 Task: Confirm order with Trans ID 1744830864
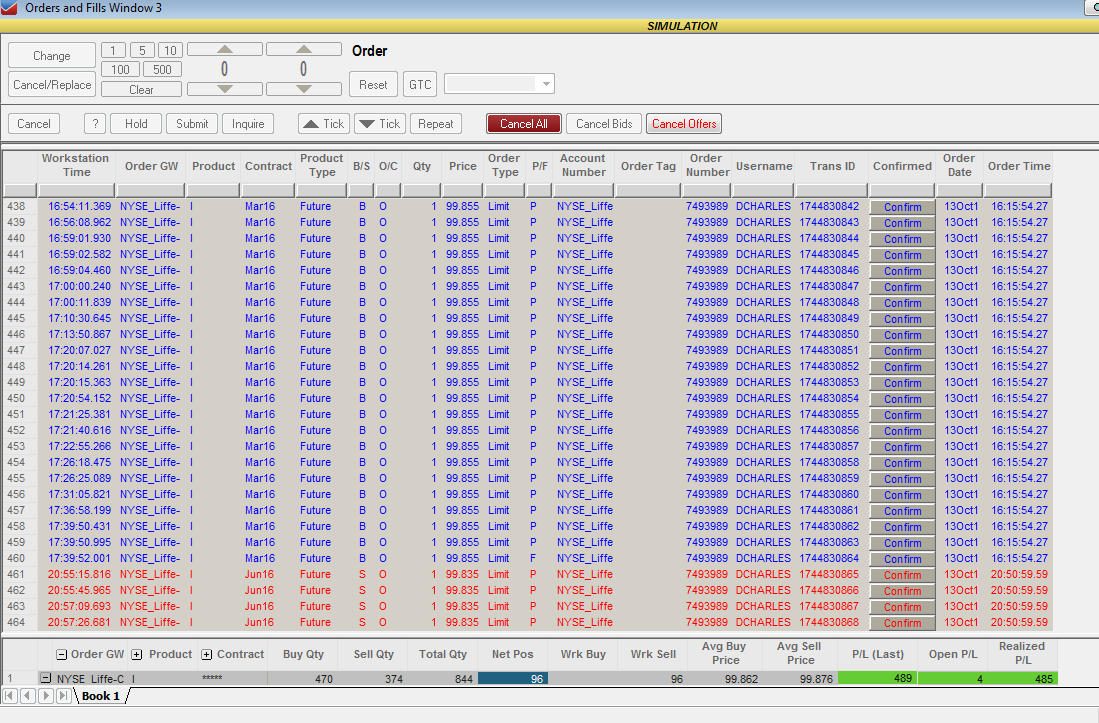point(902,559)
